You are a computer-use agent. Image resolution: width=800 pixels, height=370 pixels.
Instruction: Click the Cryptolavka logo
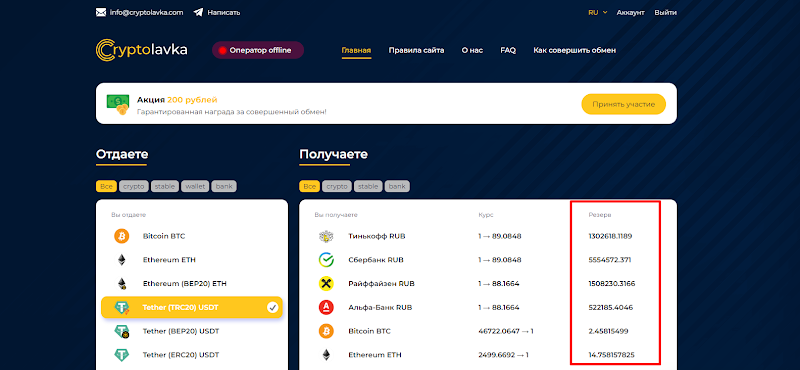pyautogui.click(x=141, y=51)
